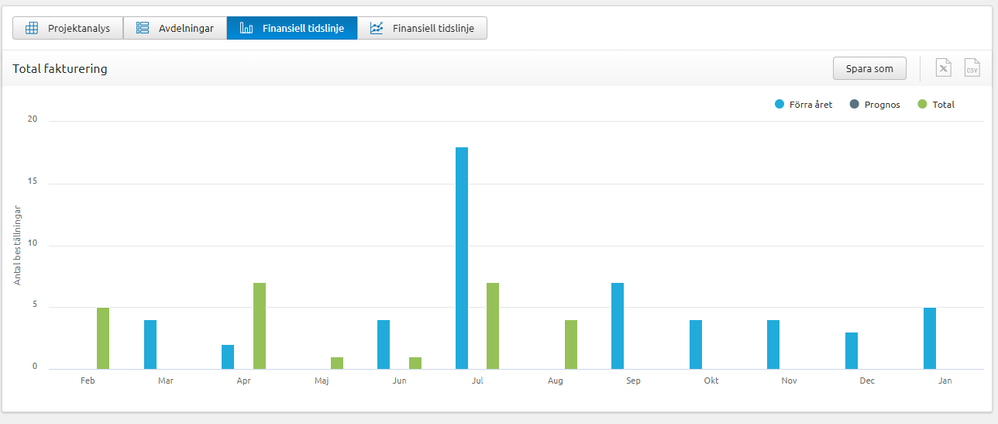
Task: Click the blue bar for Sep
Action: [x=617, y=326]
